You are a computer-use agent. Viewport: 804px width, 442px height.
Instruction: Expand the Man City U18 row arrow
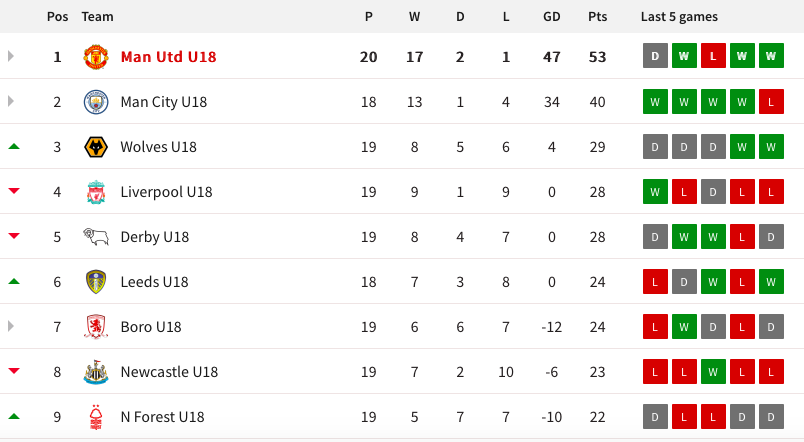coord(12,101)
